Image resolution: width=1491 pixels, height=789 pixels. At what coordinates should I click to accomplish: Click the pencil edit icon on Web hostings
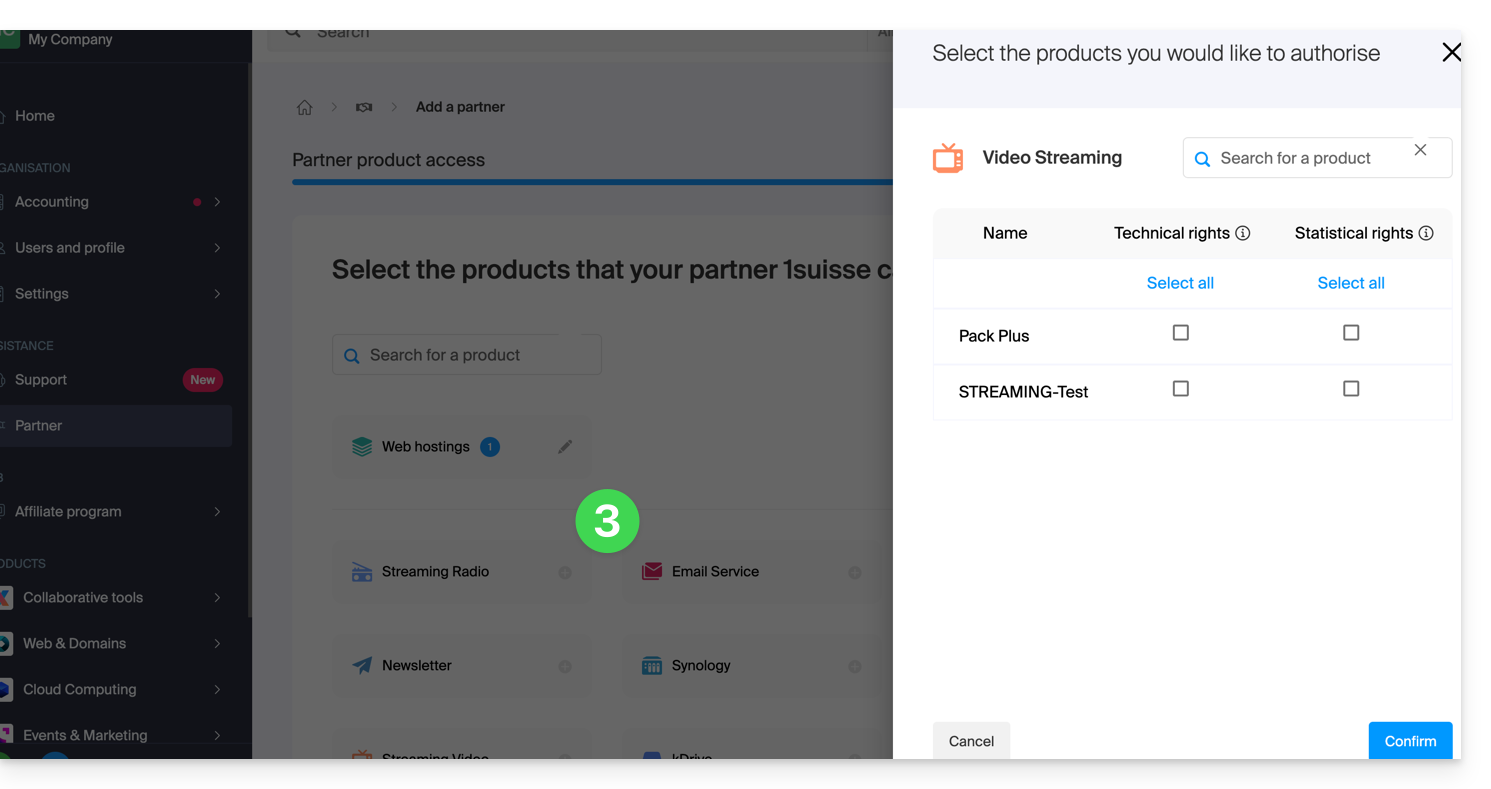(565, 447)
